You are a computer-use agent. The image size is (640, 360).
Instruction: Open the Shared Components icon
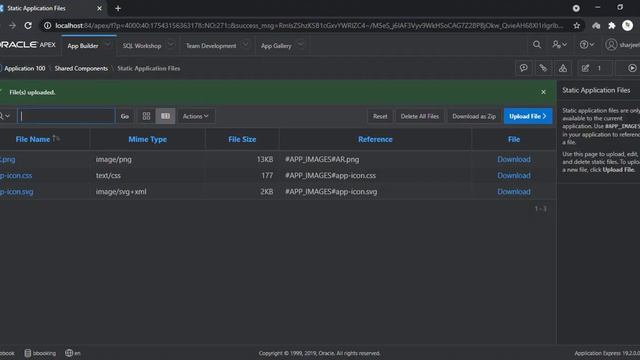[563, 68]
